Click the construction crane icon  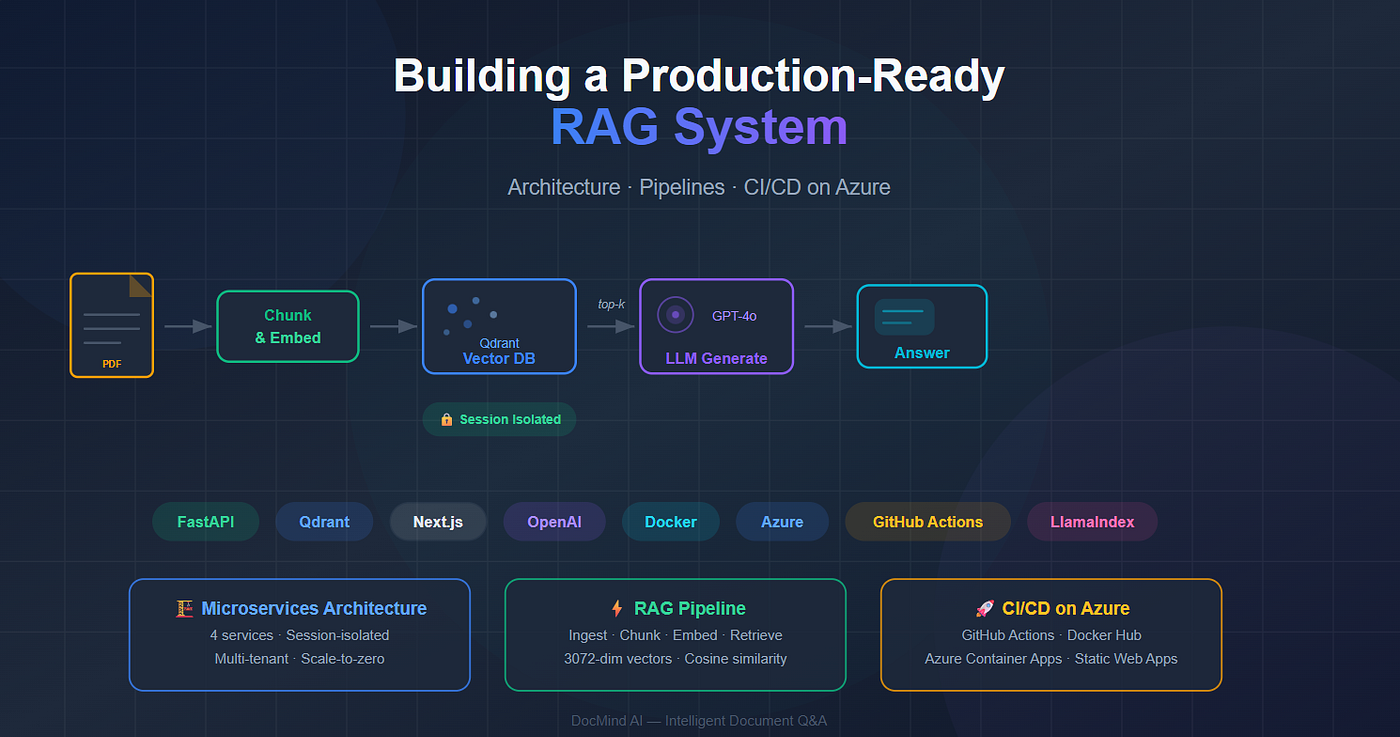pos(184,608)
